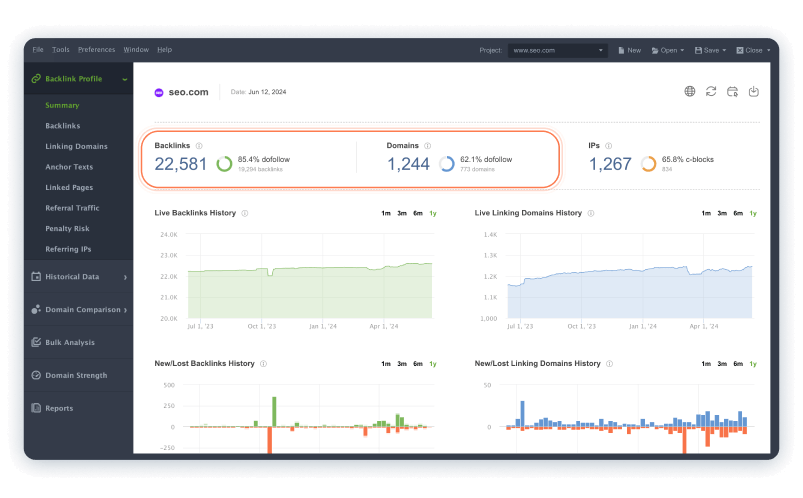Open the Save dropdown
Screen dimensions: 803x498
pyautogui.click(x=710, y=50)
